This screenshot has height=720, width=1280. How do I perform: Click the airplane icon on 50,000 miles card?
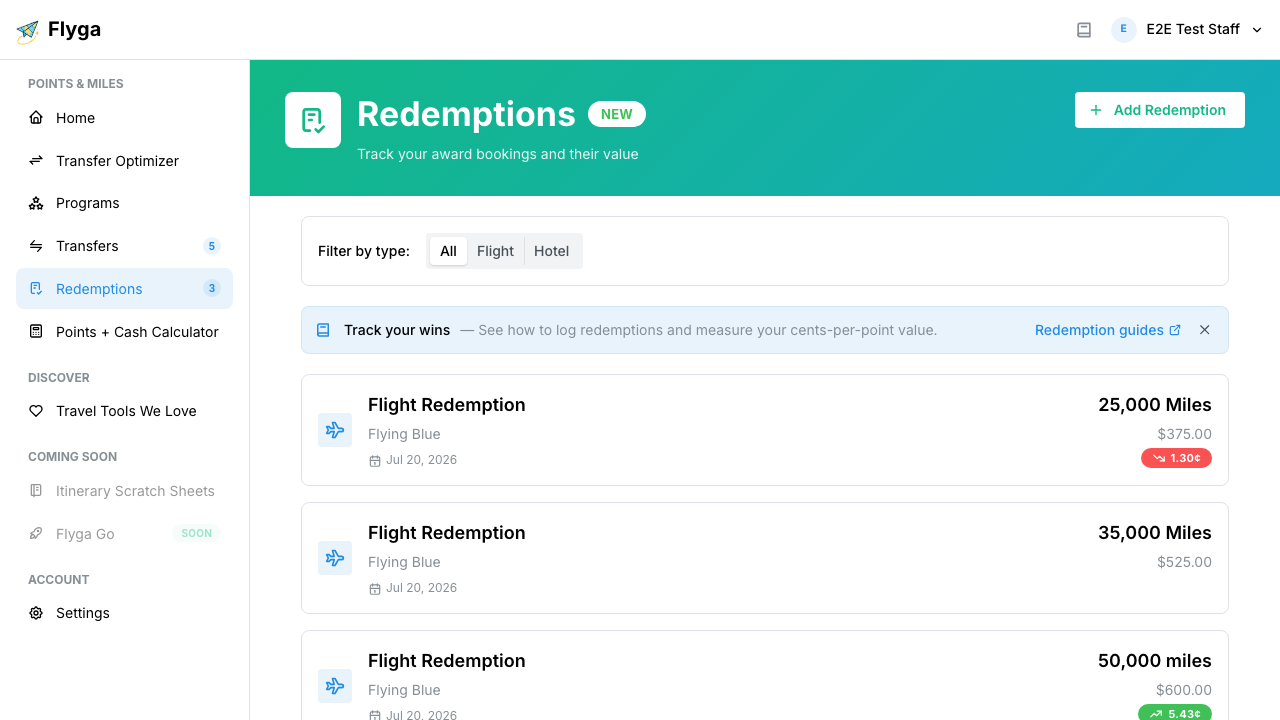click(x=335, y=686)
